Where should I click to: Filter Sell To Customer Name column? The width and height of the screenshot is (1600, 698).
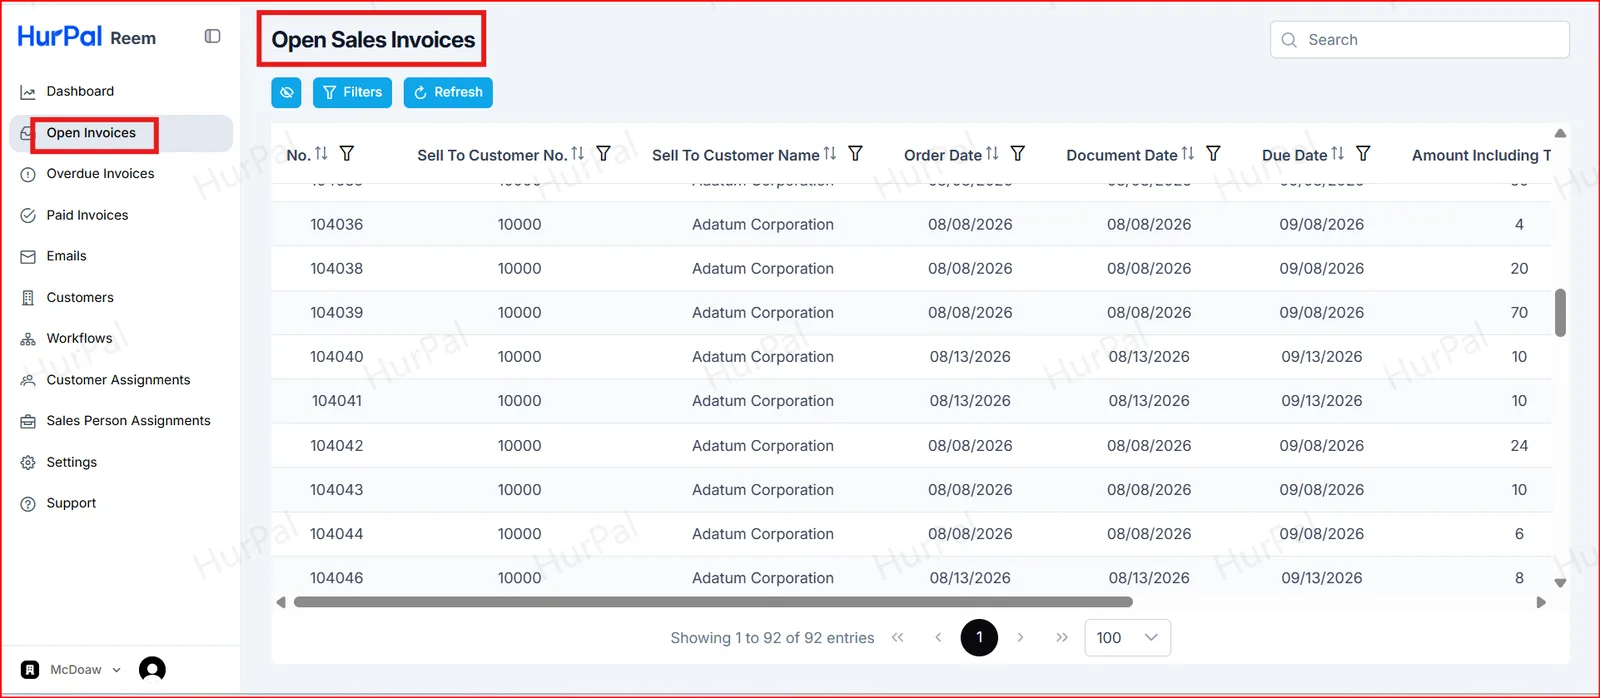click(855, 154)
